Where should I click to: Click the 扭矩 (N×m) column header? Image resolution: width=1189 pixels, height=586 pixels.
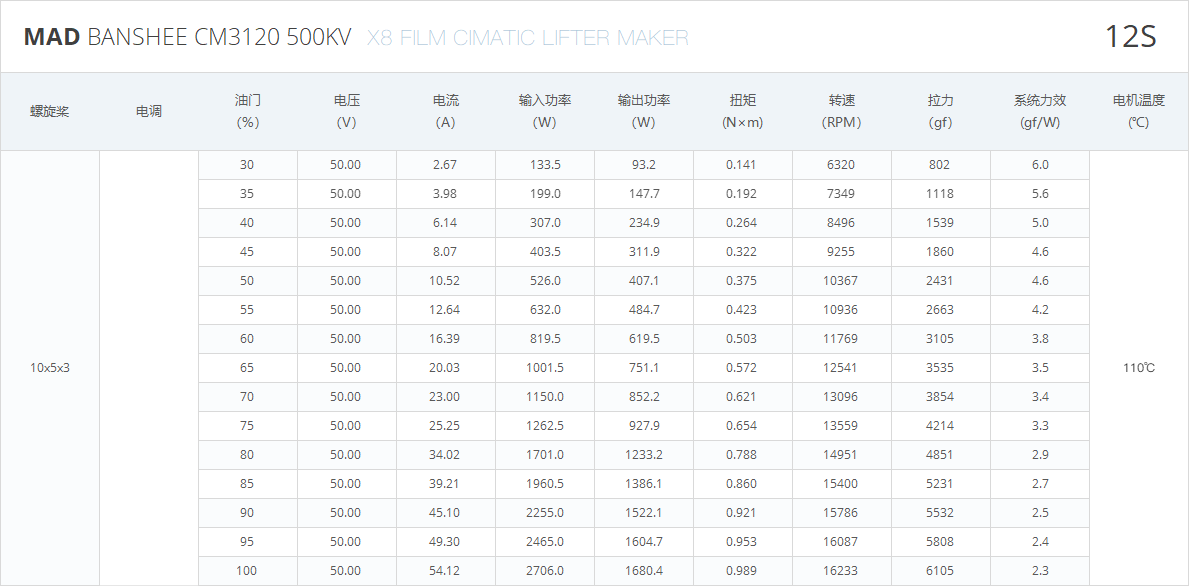(742, 111)
